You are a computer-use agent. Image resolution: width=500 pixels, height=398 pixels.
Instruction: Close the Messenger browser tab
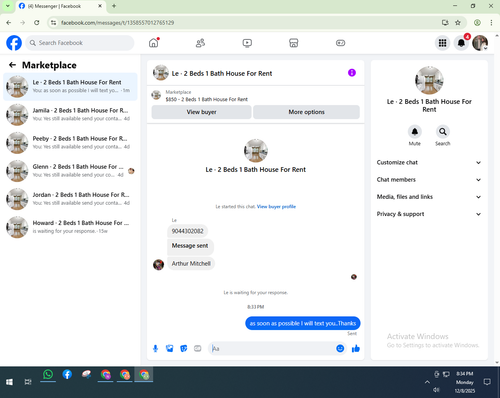coord(100,6)
